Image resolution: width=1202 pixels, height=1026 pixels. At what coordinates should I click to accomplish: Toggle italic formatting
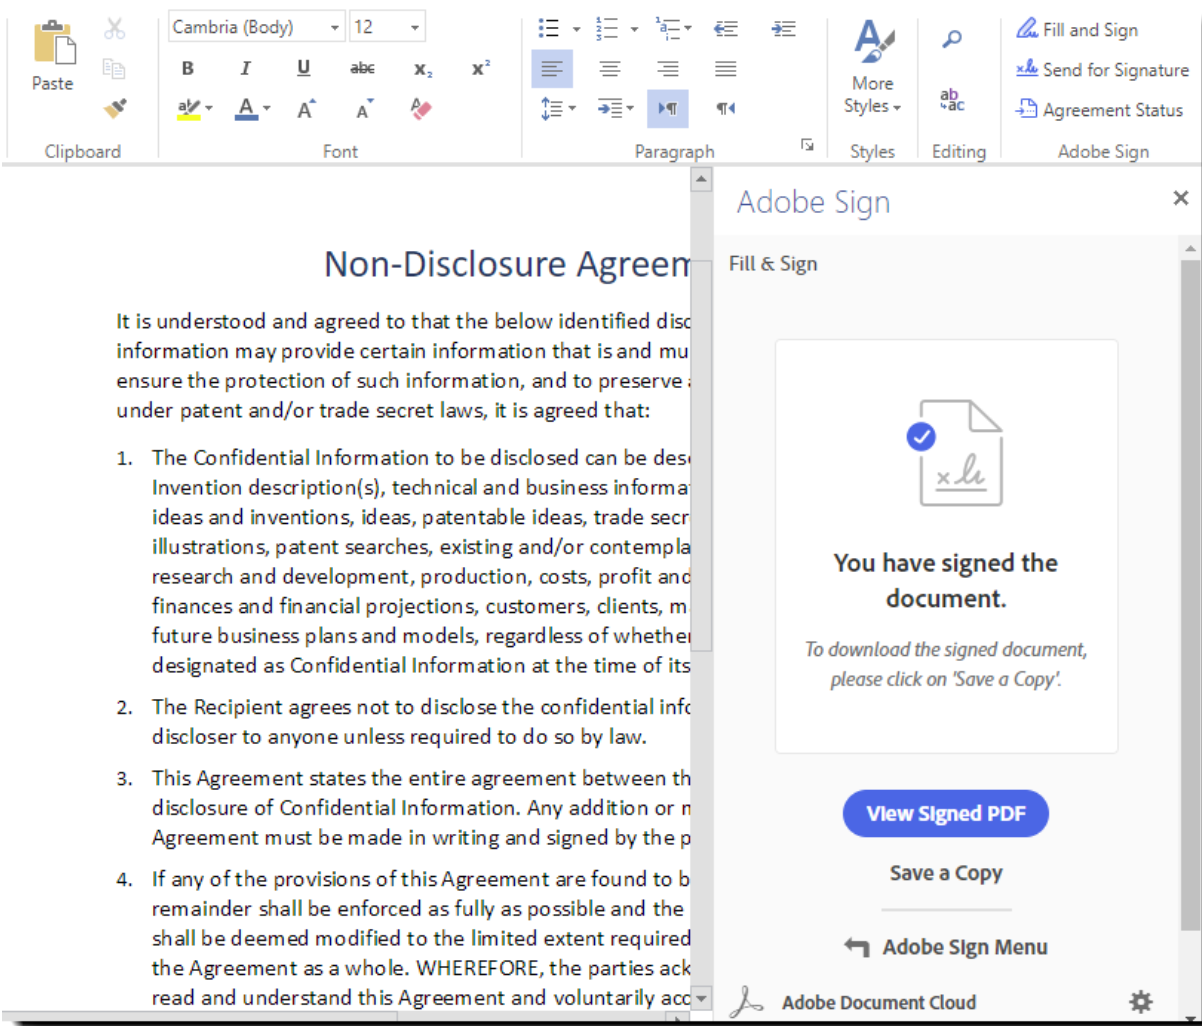pyautogui.click(x=245, y=68)
